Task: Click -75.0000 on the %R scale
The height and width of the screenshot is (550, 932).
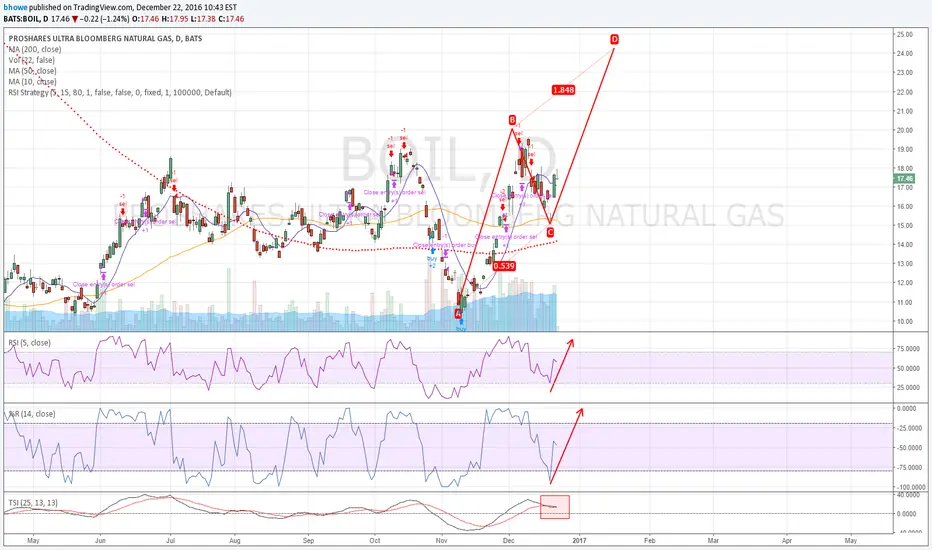Action: pos(911,468)
